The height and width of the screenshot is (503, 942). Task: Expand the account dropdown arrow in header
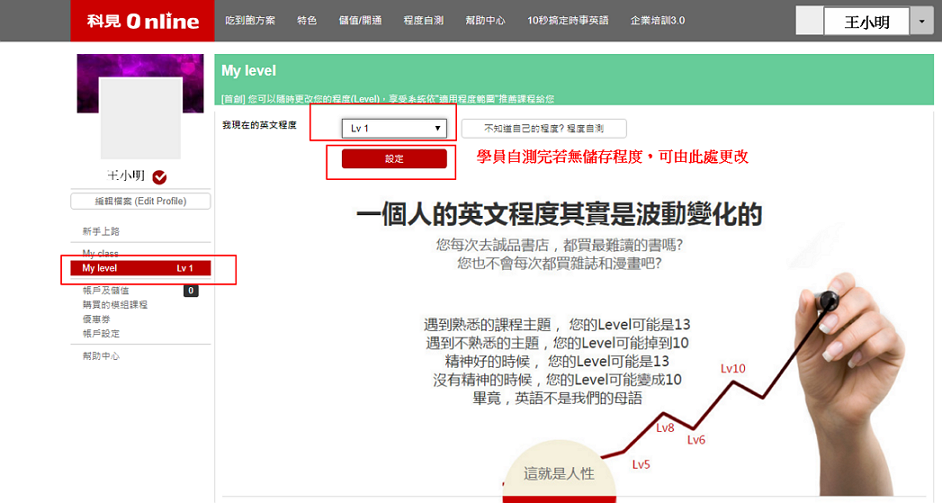[x=922, y=22]
